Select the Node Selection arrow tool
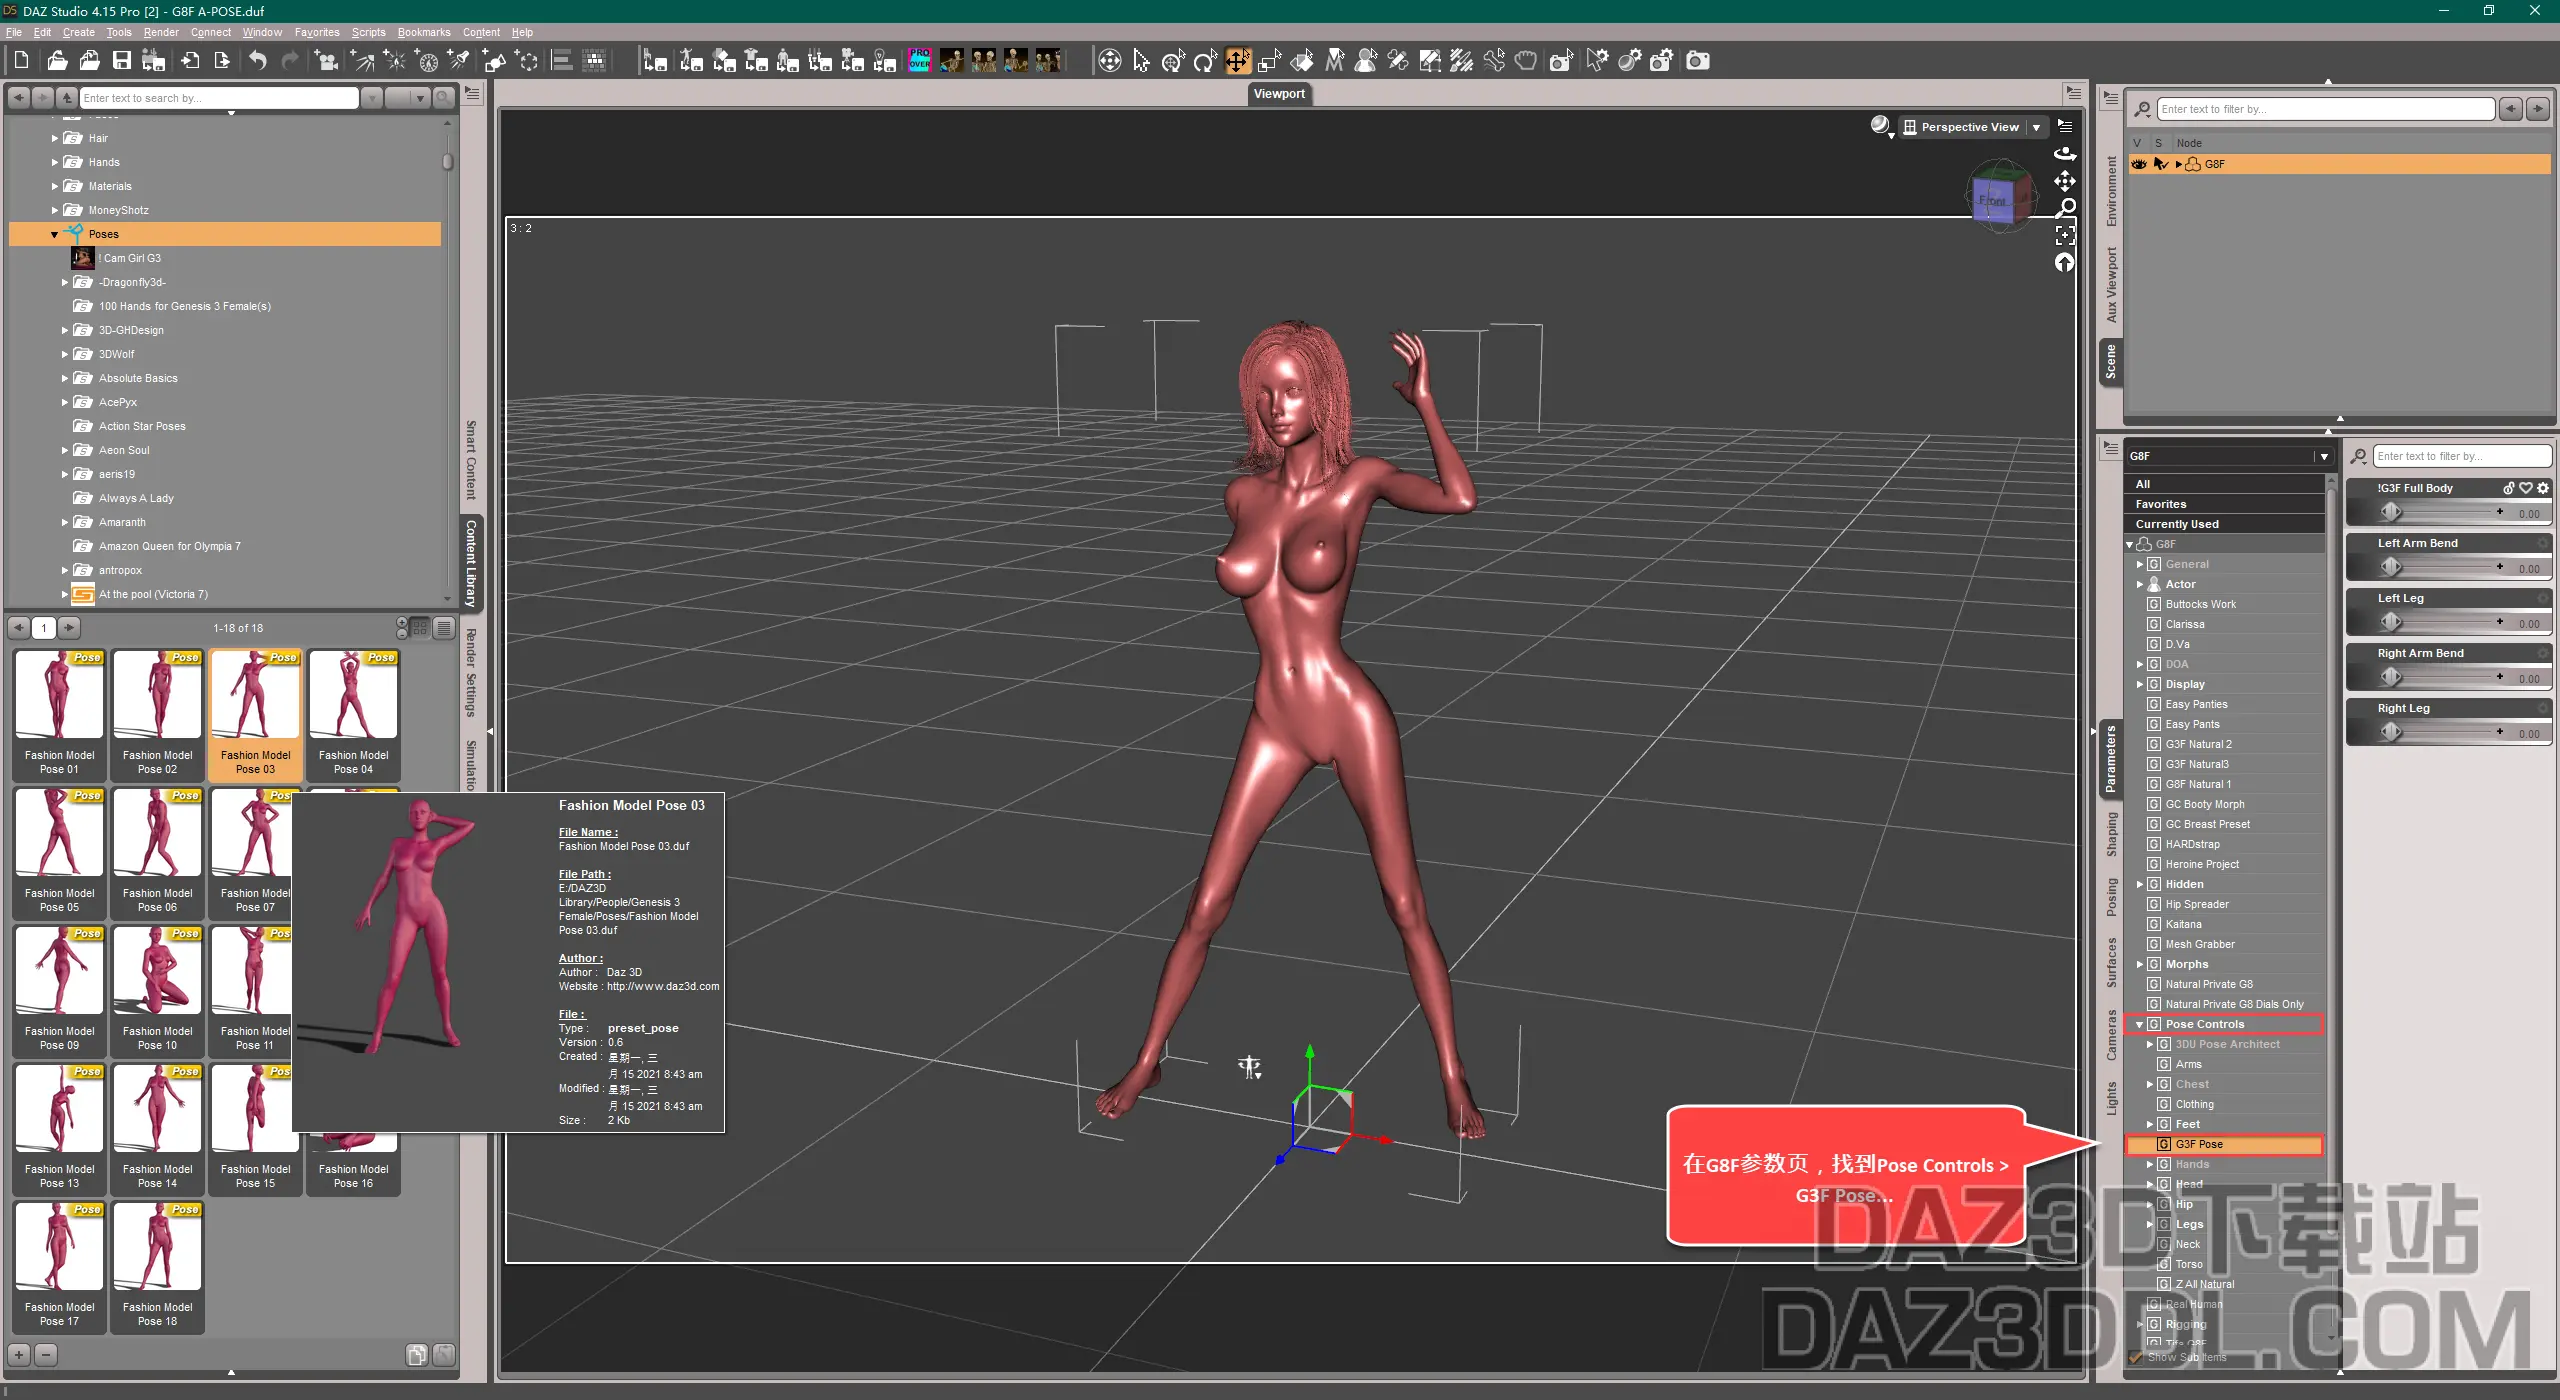This screenshot has height=1400, width=2560. click(1141, 61)
